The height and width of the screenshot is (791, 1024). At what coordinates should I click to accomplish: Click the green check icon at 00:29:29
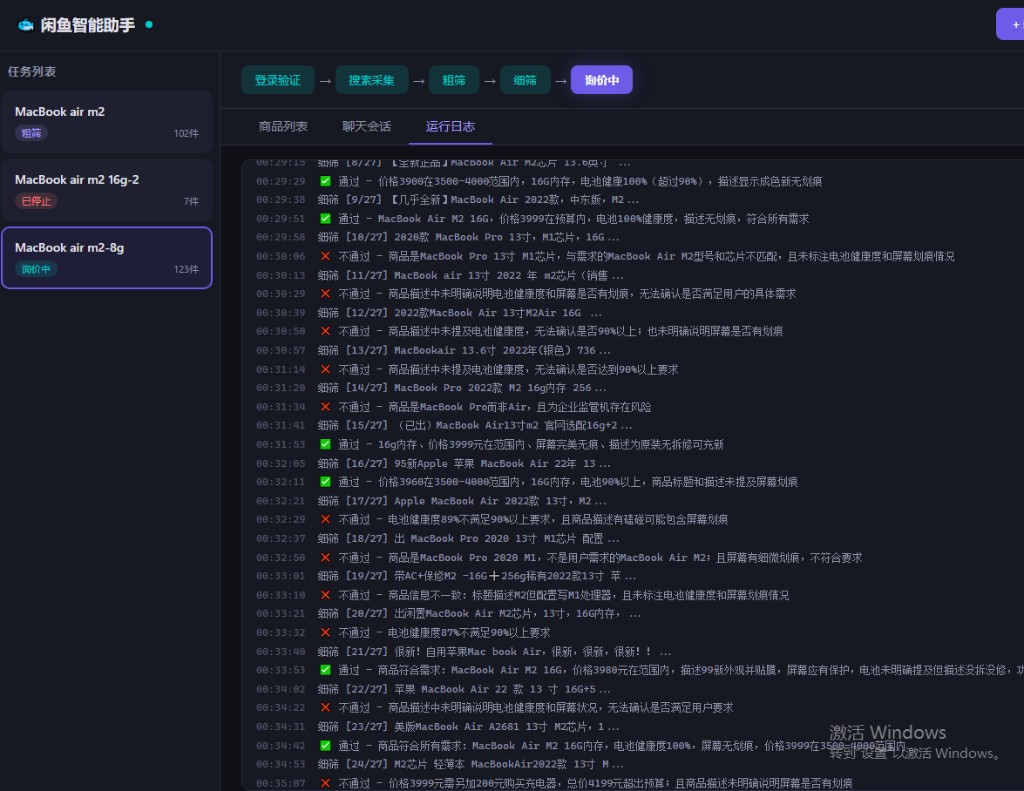[325, 181]
